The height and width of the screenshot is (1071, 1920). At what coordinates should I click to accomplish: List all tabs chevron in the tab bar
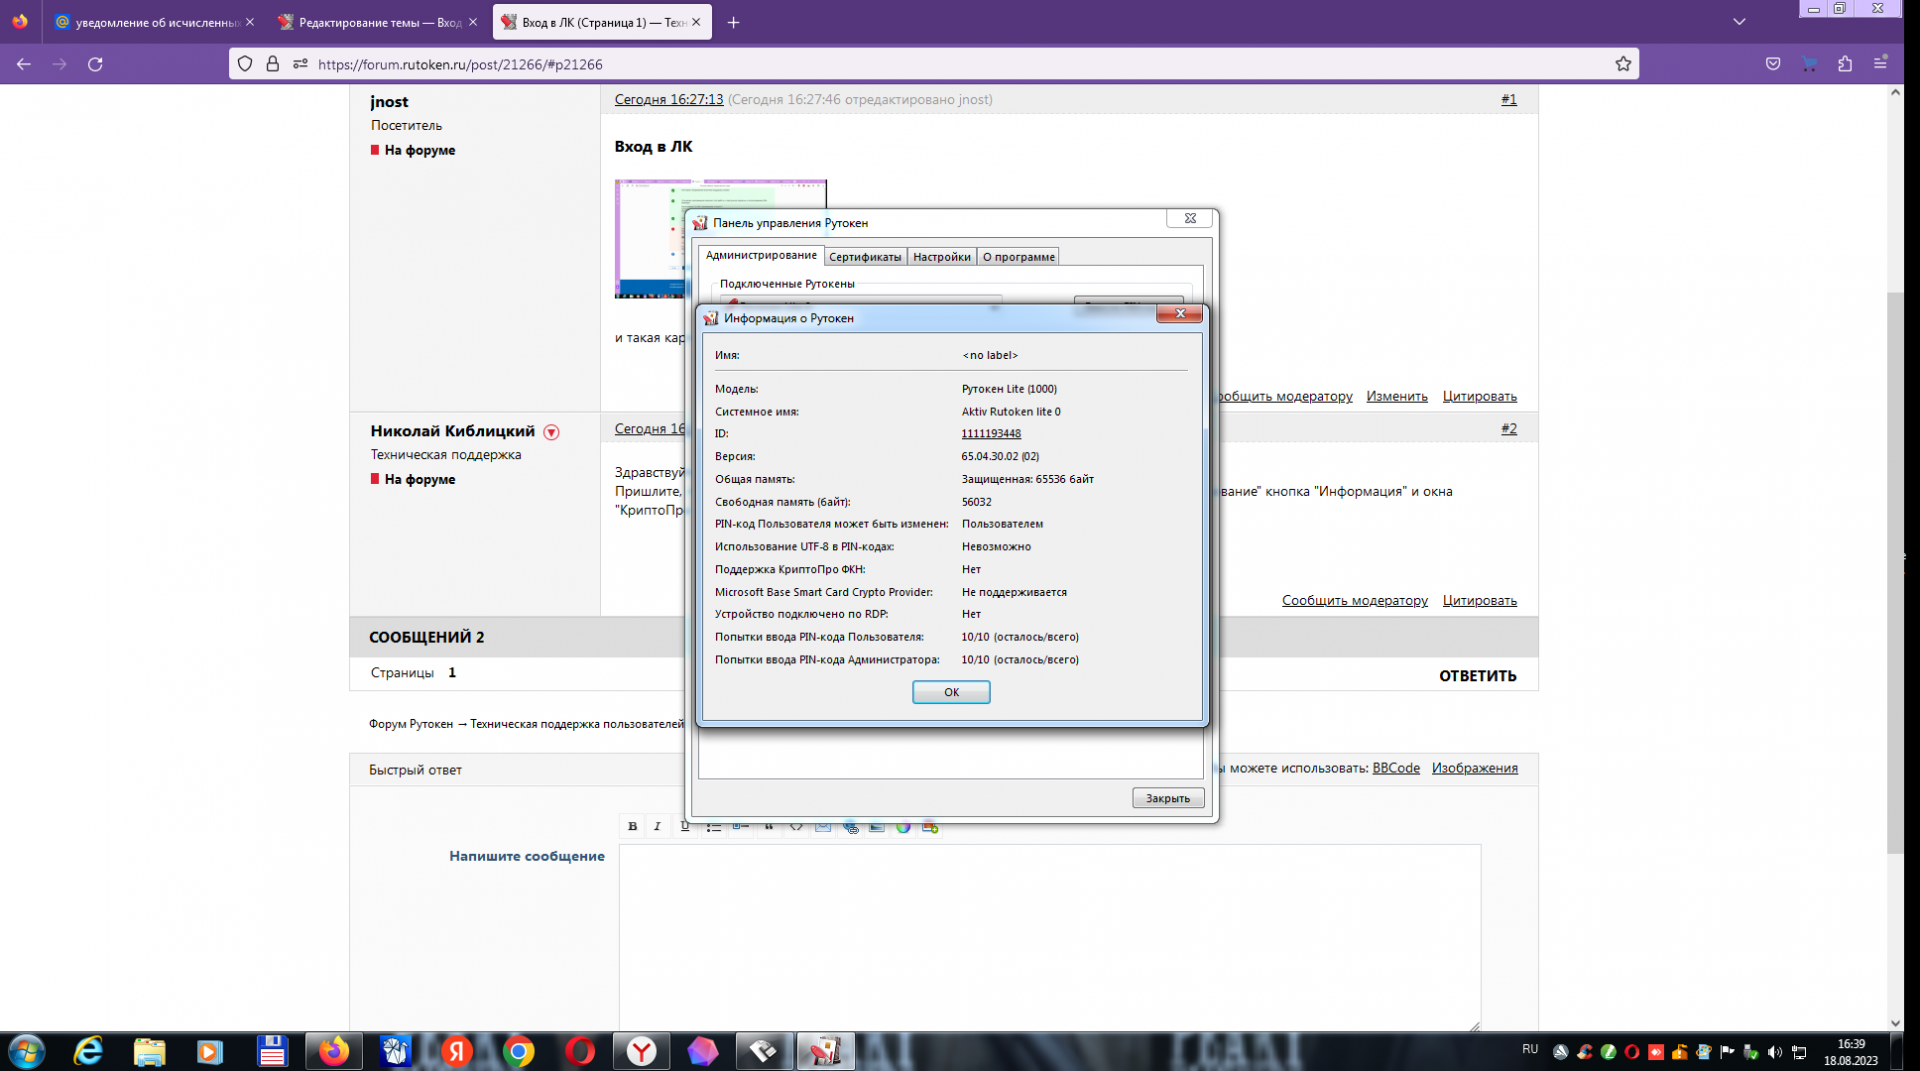pos(1739,22)
